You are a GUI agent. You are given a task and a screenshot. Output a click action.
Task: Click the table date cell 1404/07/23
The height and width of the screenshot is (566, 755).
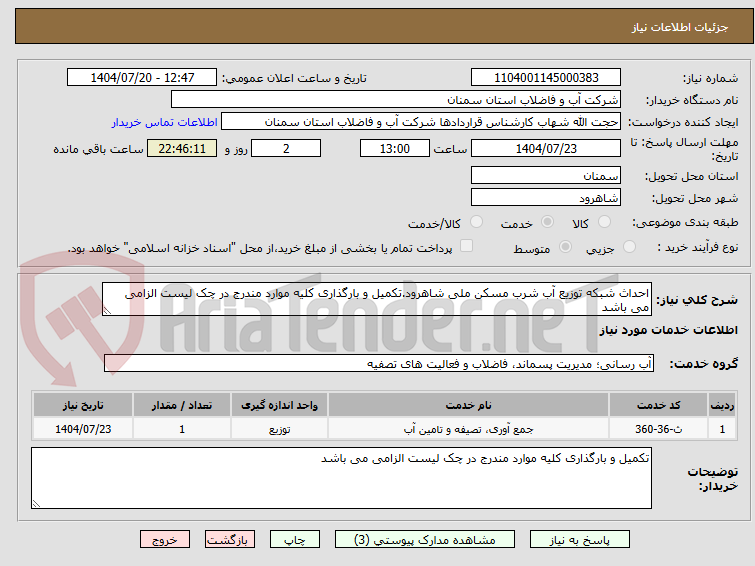(83, 429)
